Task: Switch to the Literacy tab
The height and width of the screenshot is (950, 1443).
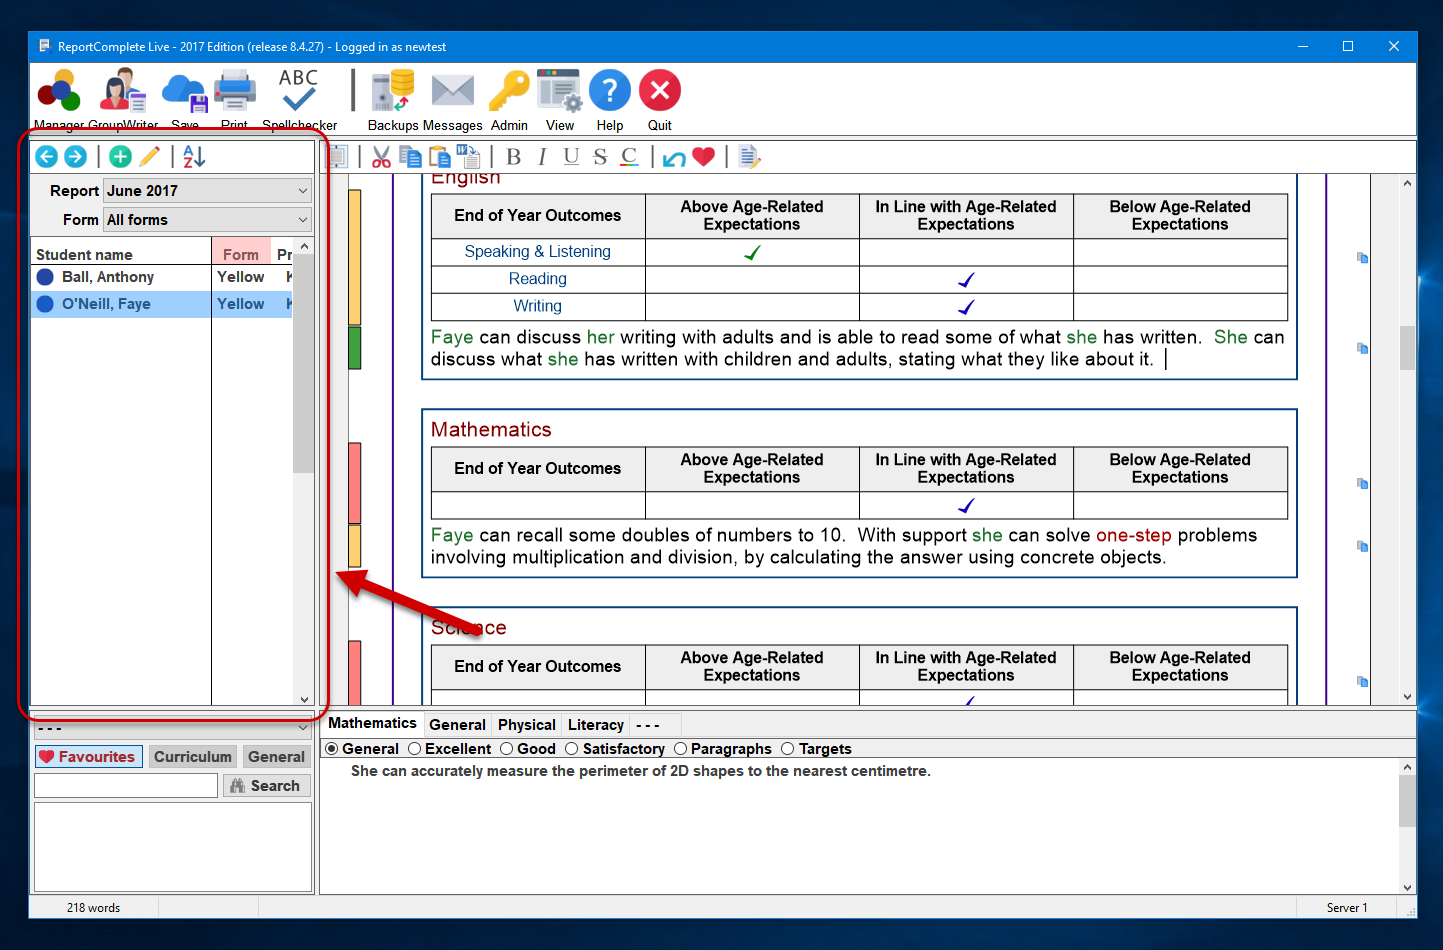Action: [595, 725]
